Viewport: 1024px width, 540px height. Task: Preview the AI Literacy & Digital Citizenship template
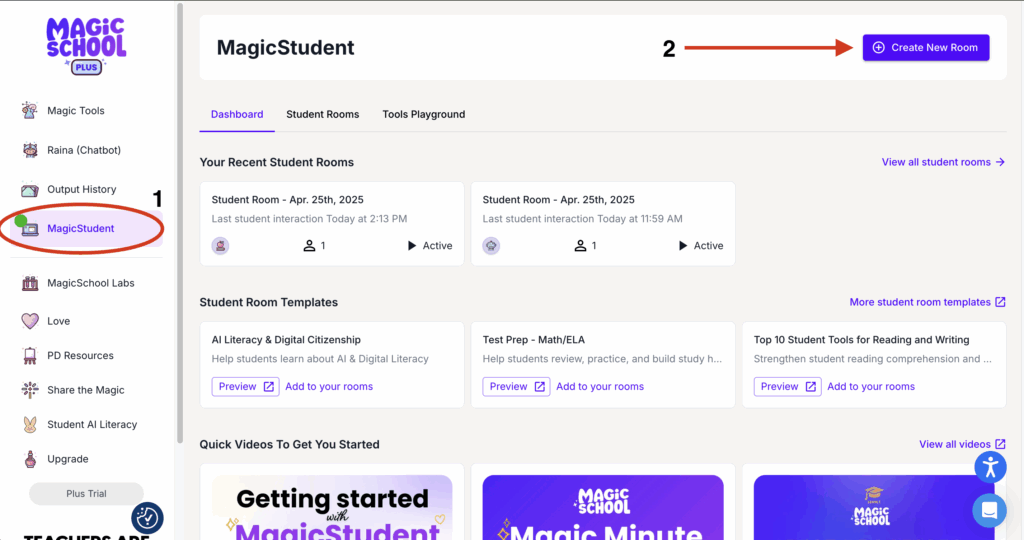[x=246, y=387]
